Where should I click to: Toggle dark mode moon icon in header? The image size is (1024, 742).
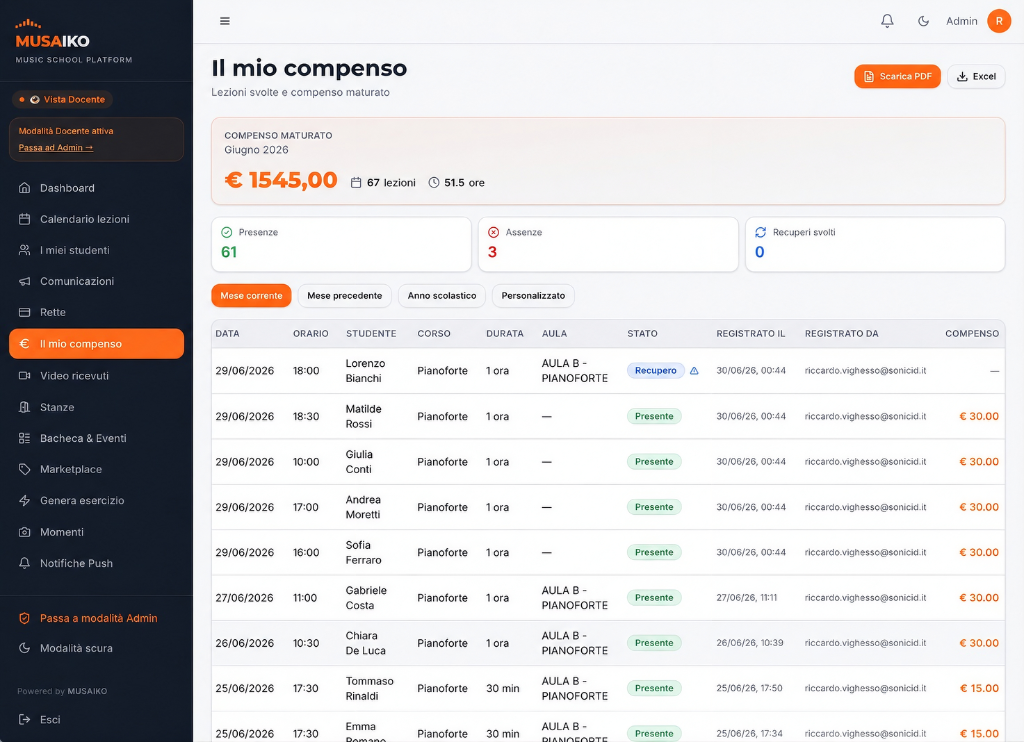[923, 21]
